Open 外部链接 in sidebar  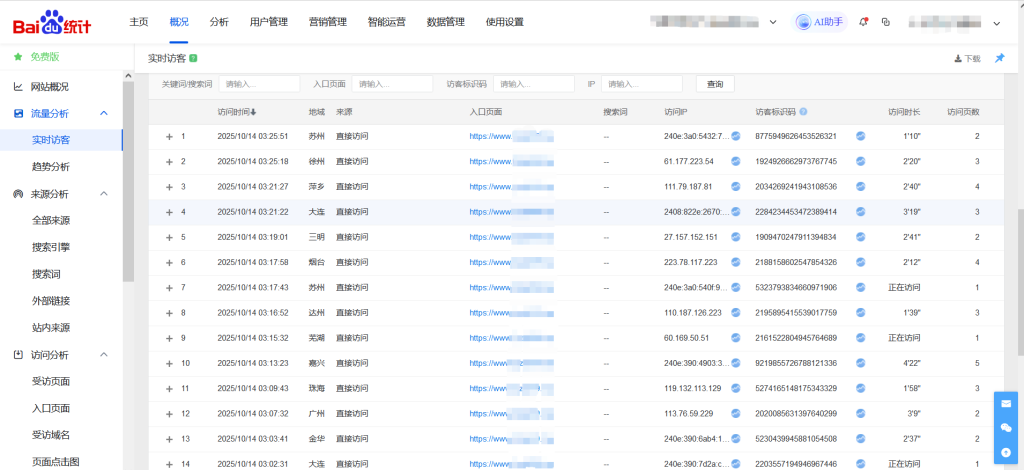(51, 301)
